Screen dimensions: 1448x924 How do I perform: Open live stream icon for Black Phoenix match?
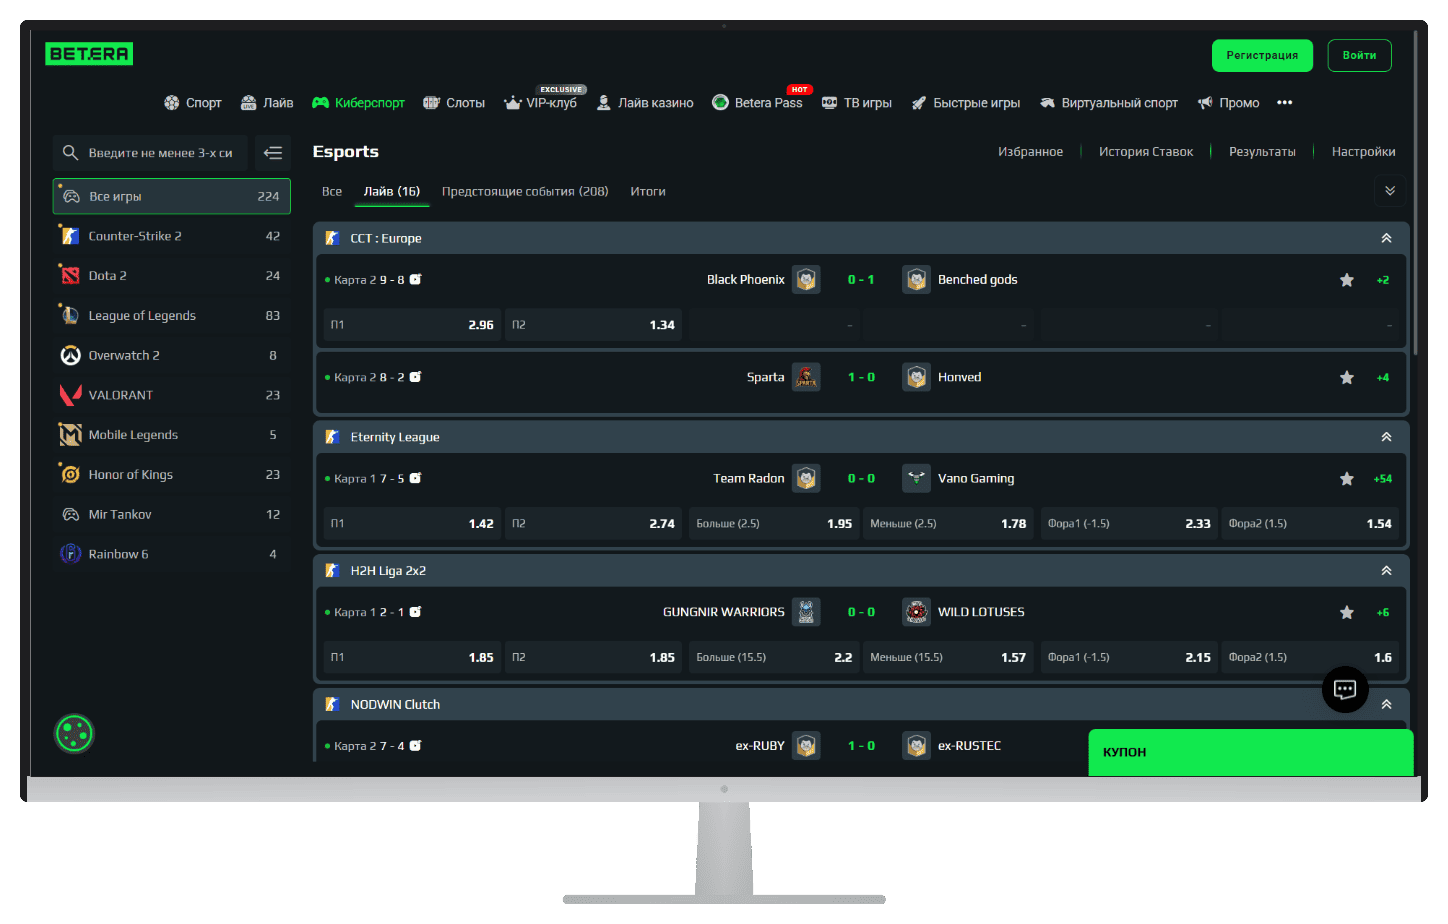pyautogui.click(x=415, y=280)
